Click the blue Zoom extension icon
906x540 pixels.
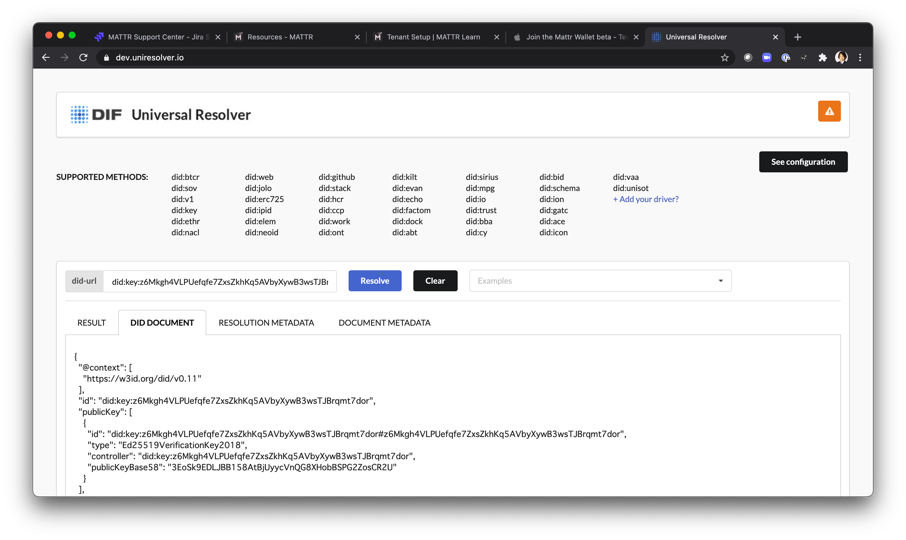pyautogui.click(x=766, y=58)
